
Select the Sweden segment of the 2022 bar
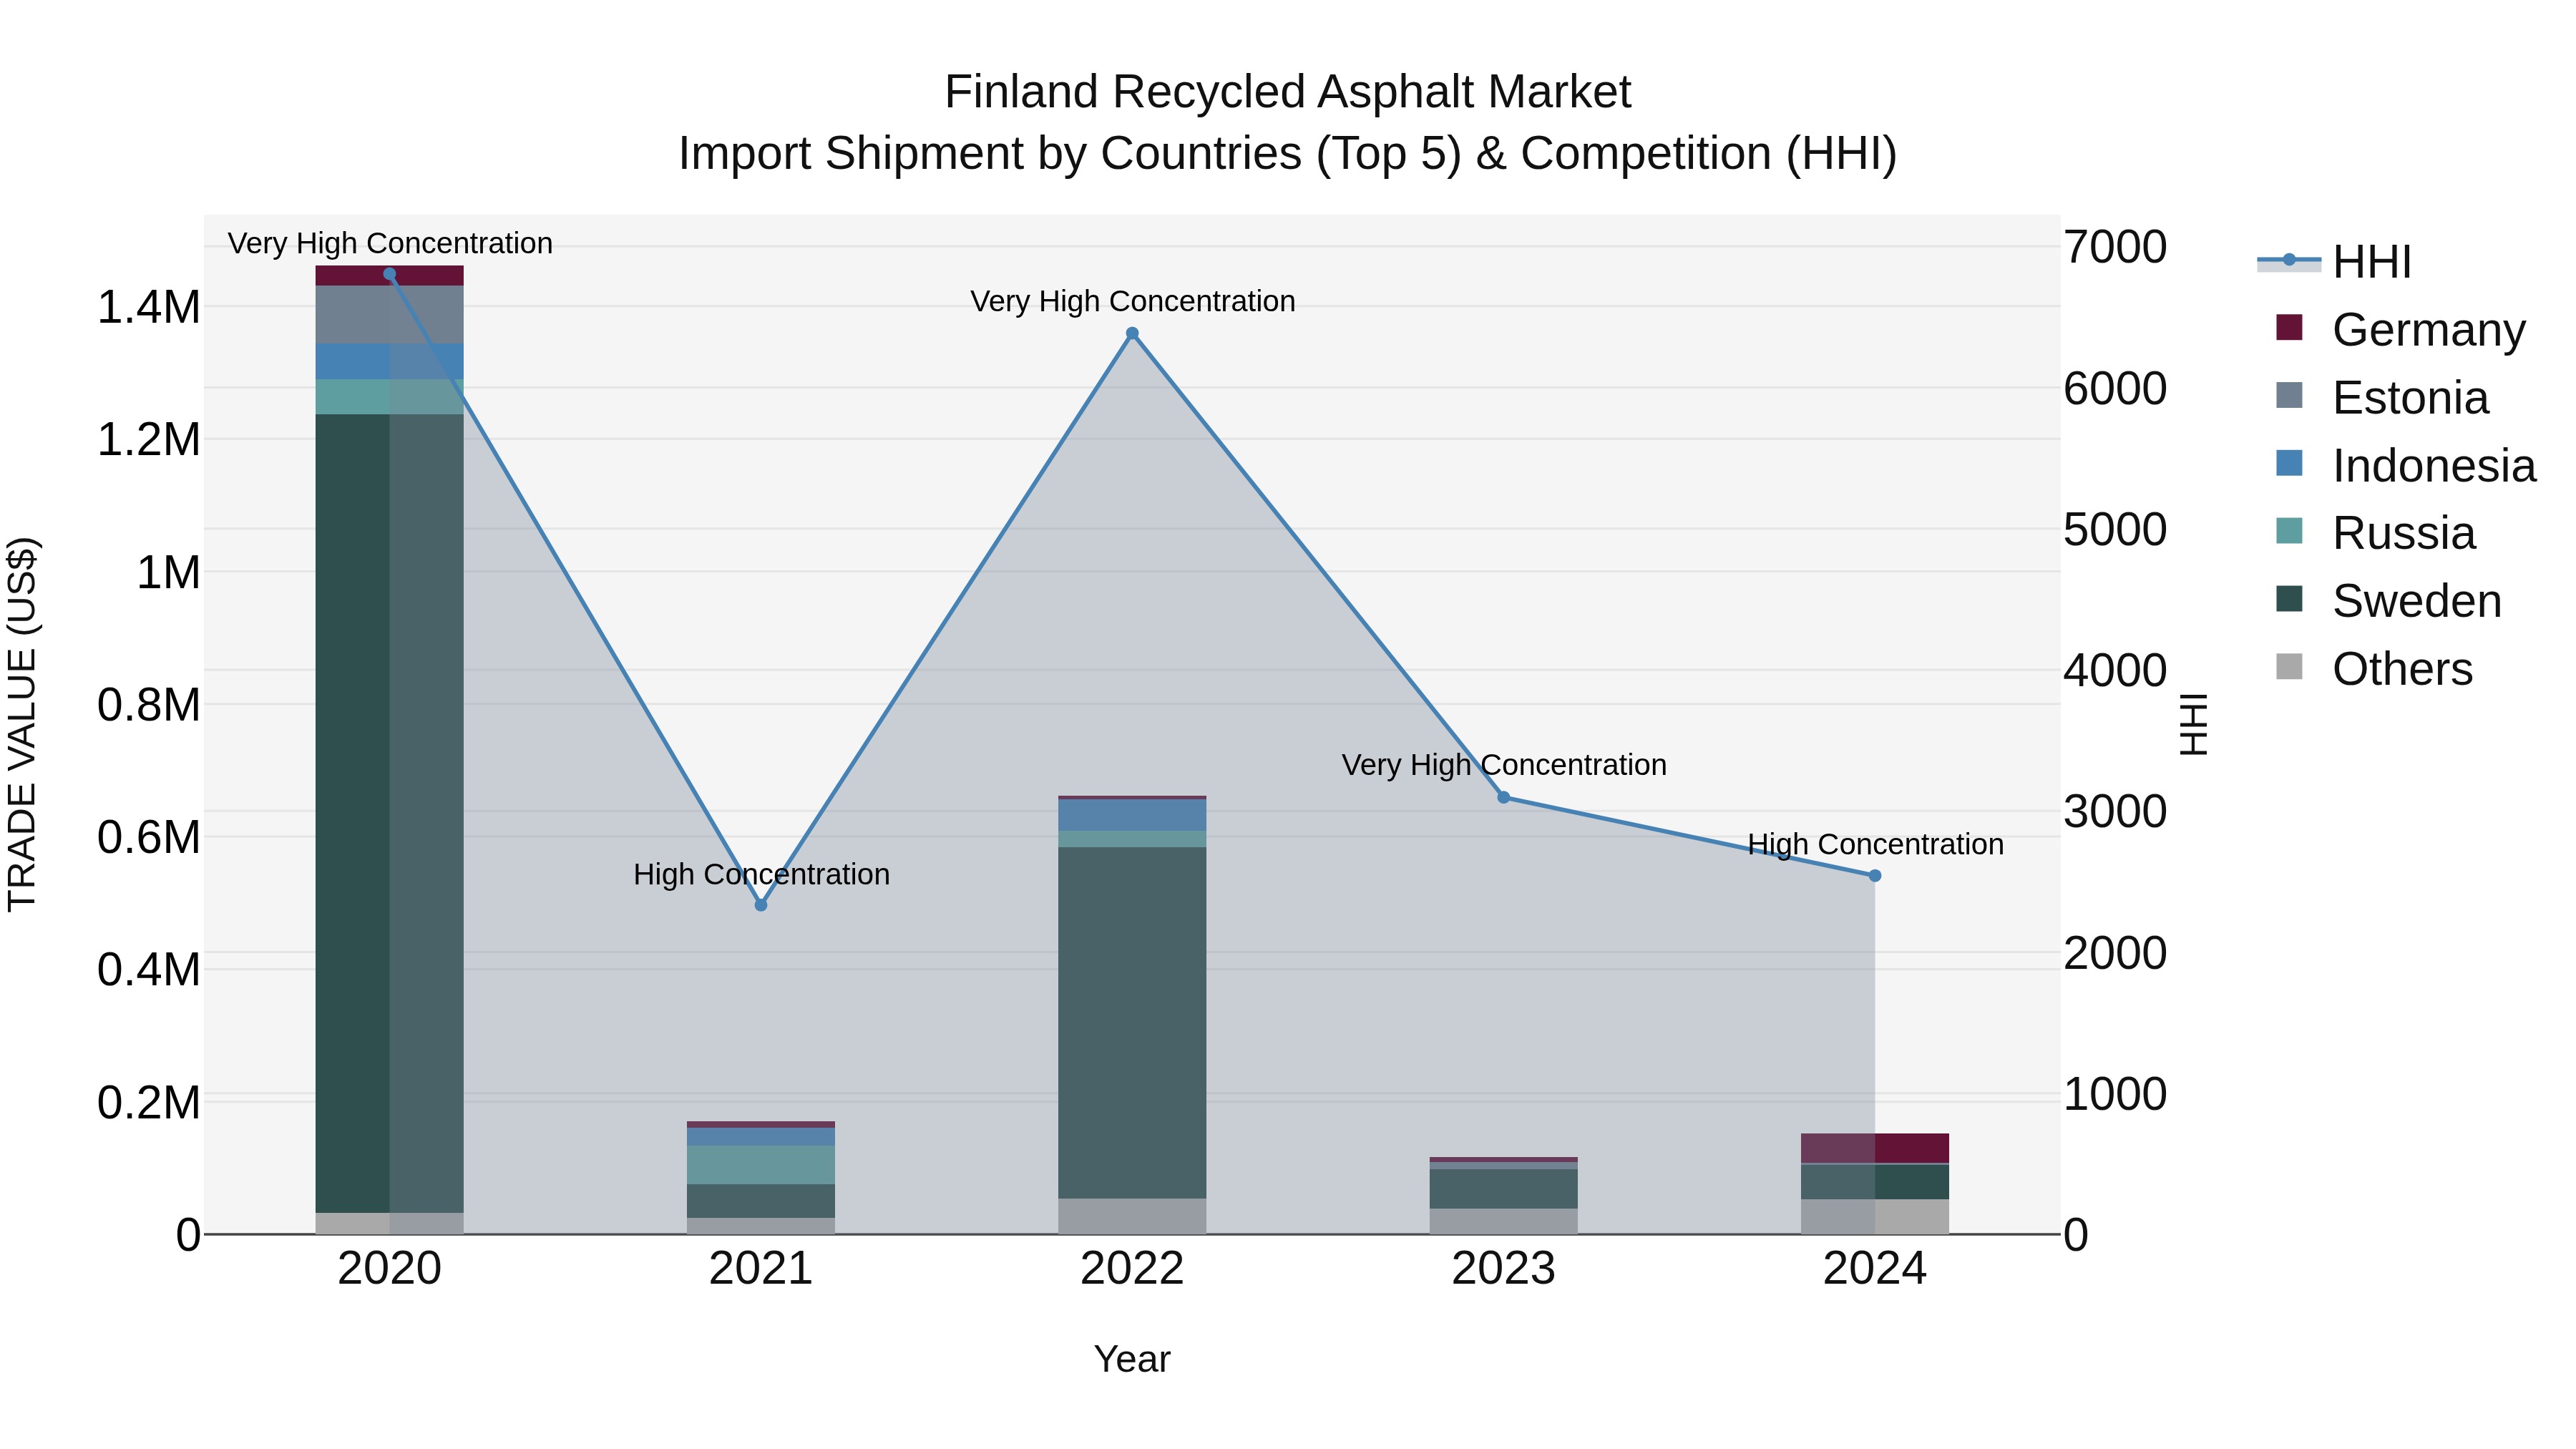[1132, 1023]
